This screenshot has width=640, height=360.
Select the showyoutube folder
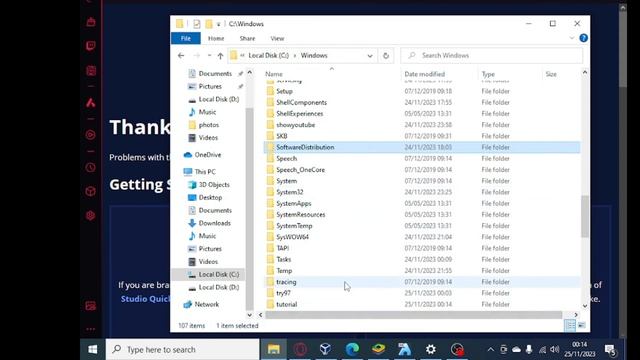(295, 125)
